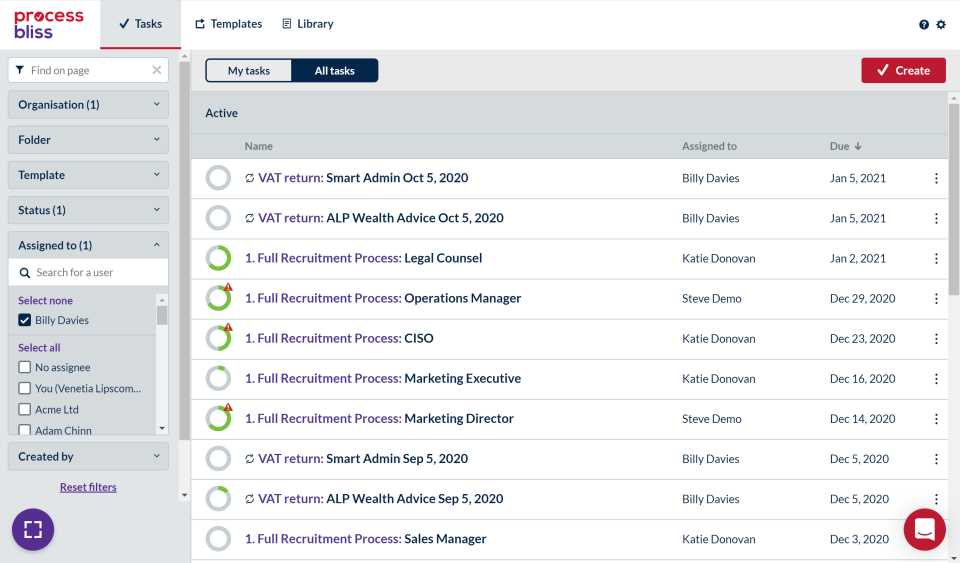960x563 pixels.
Task: Expand the Status (1) filter
Action: click(x=88, y=210)
